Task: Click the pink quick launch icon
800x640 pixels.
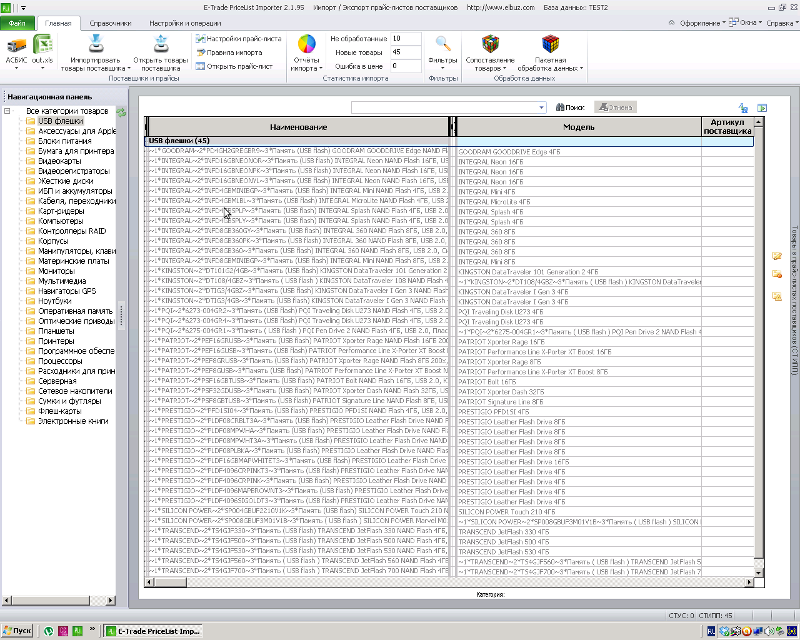Action: pyautogui.click(x=63, y=631)
